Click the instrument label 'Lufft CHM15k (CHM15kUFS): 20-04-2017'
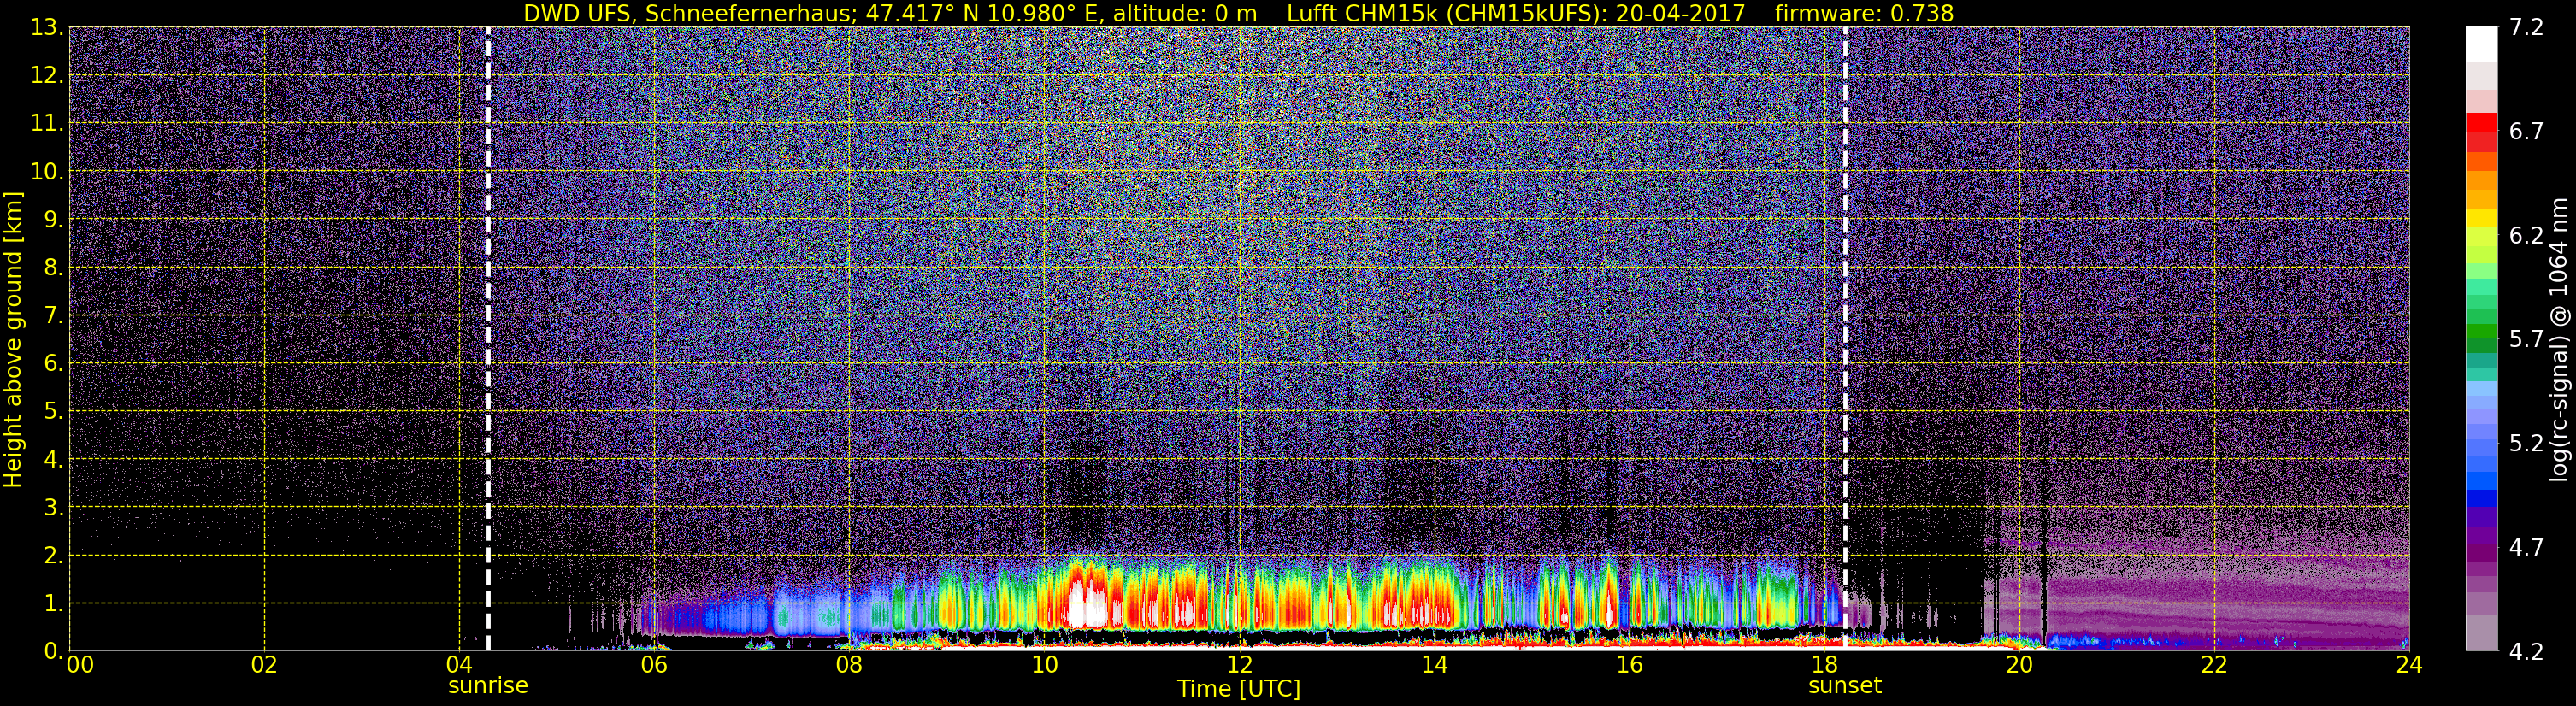Viewport: 2576px width, 706px height. click(x=1515, y=13)
